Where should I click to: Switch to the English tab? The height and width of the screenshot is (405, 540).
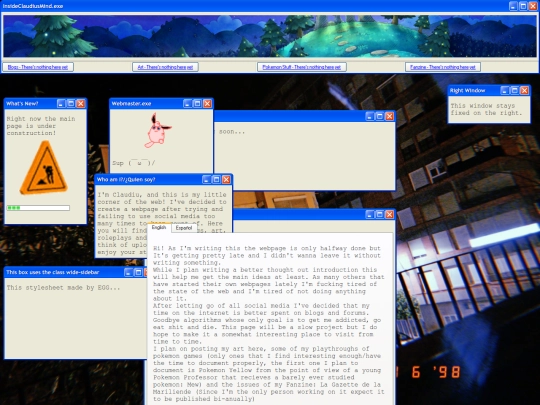pyautogui.click(x=159, y=228)
